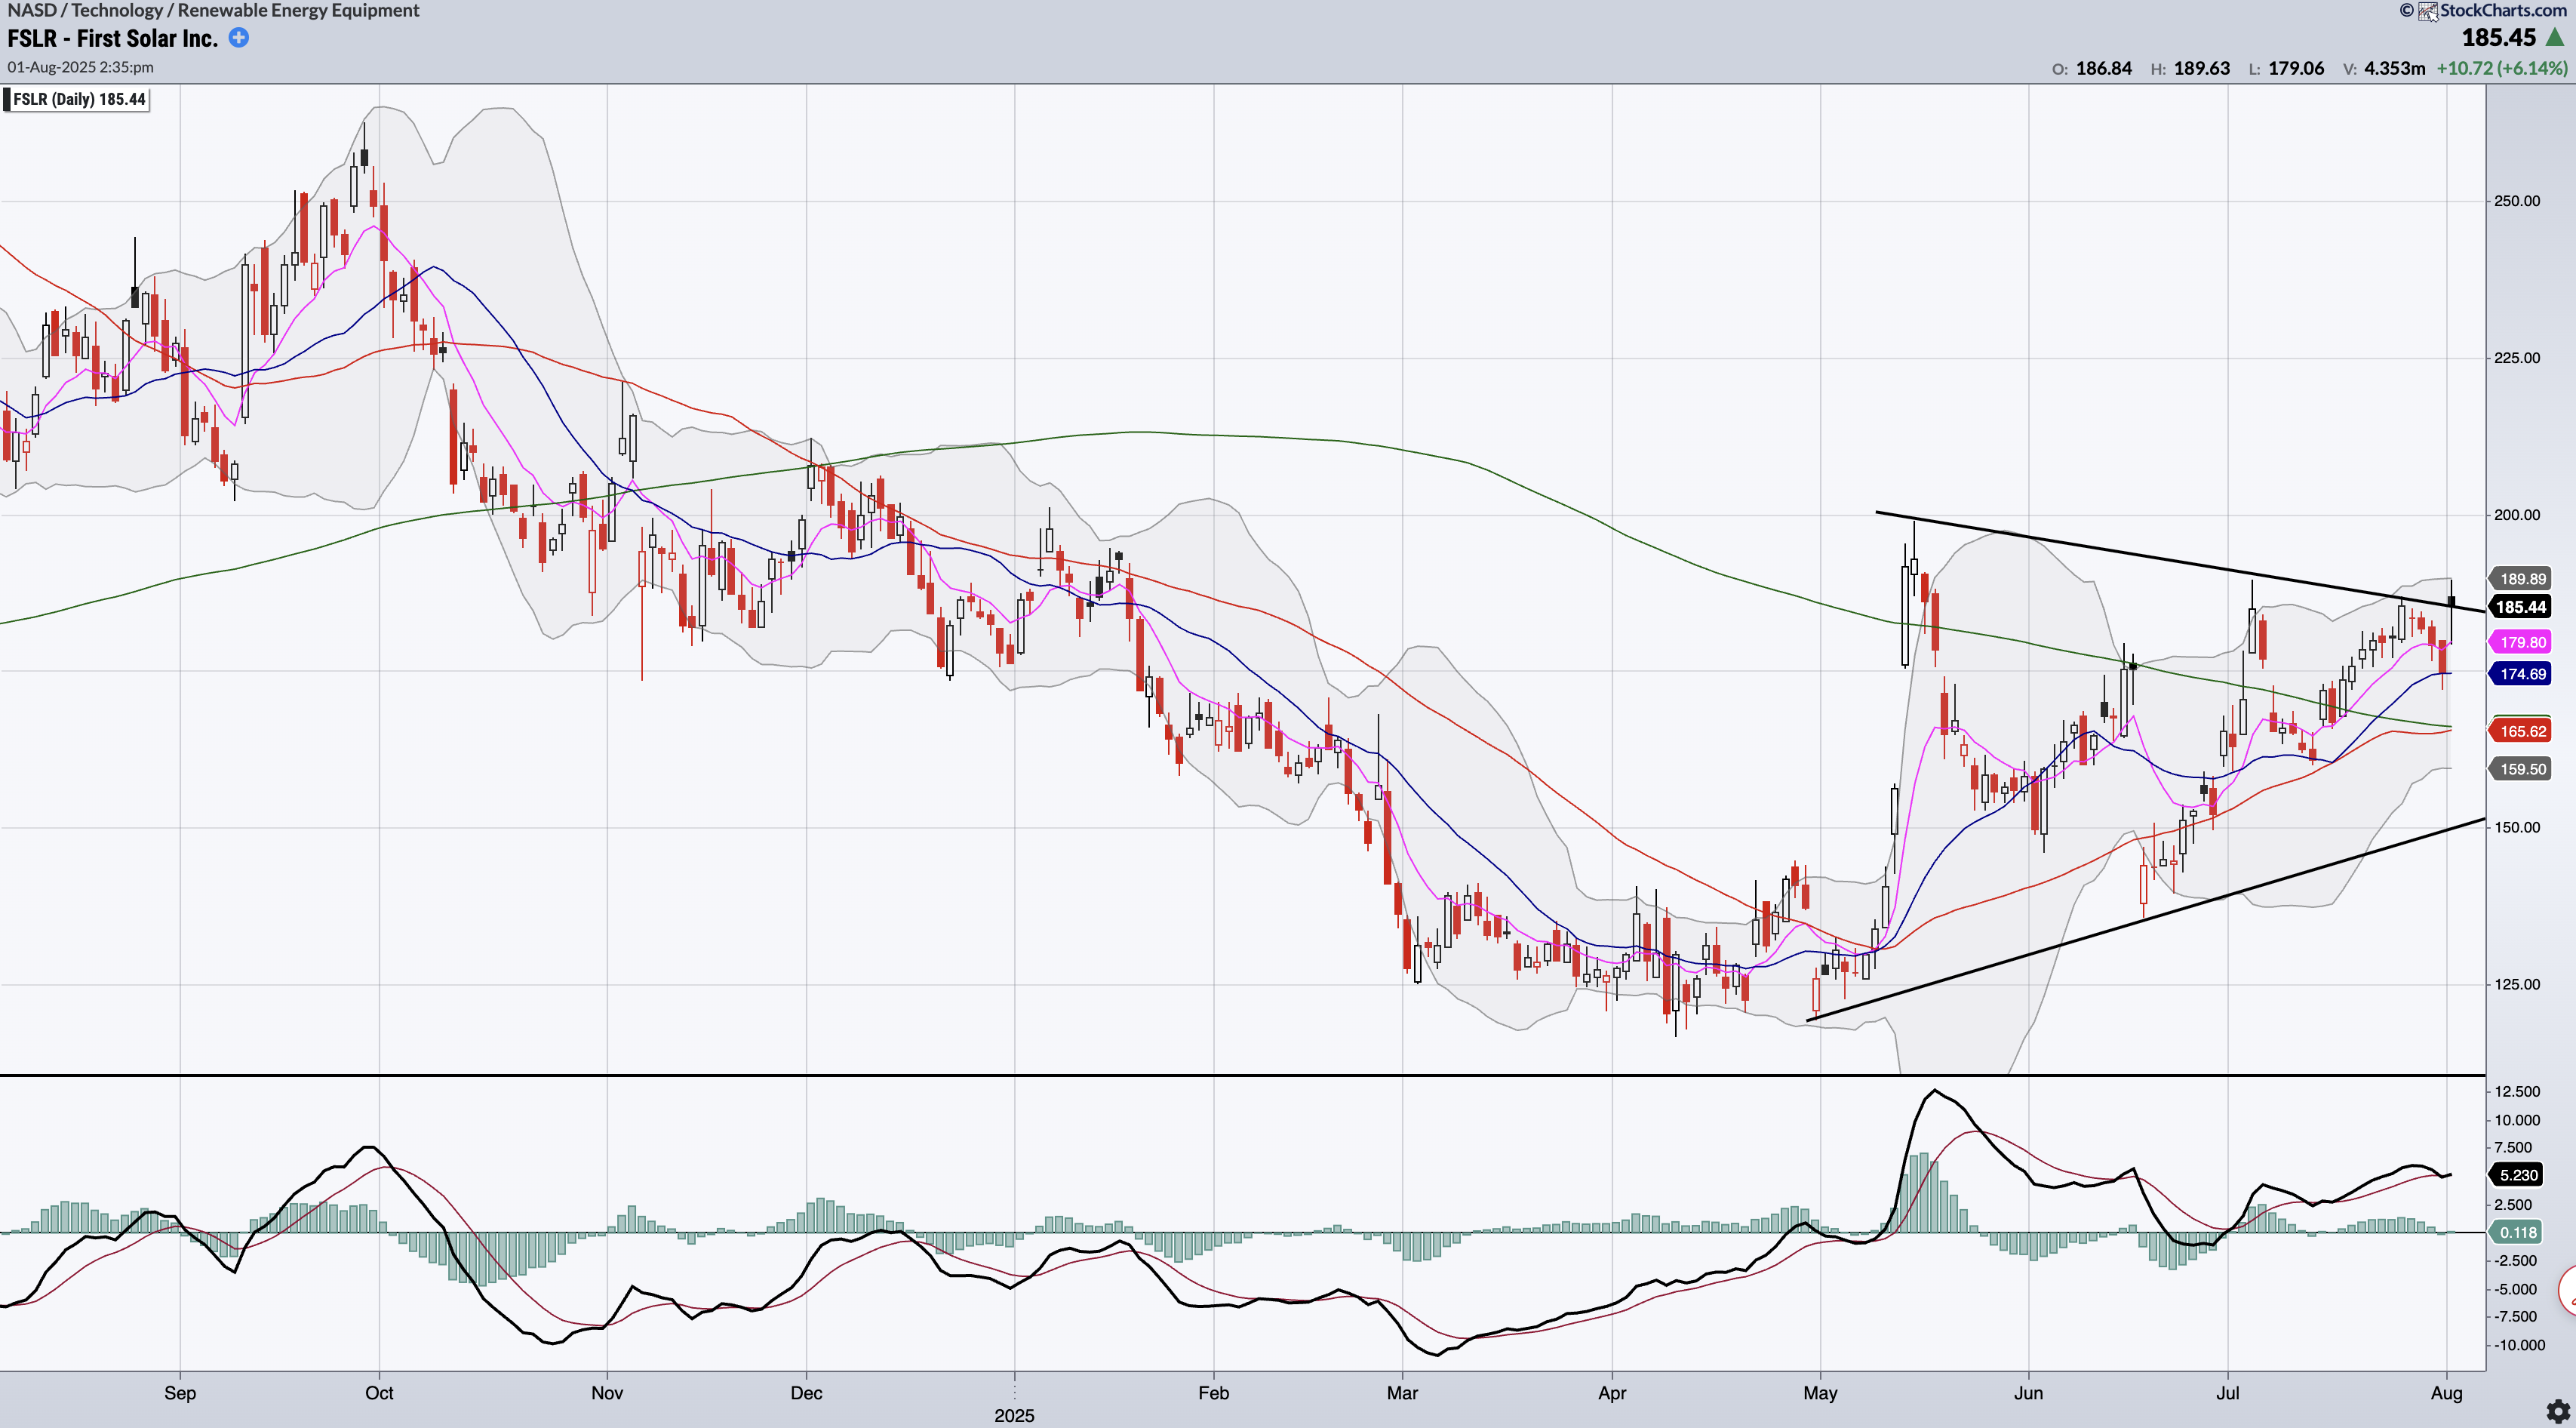Click the Mar label on time axis
Screen dimensions: 2576x1428
click(x=1402, y=1393)
